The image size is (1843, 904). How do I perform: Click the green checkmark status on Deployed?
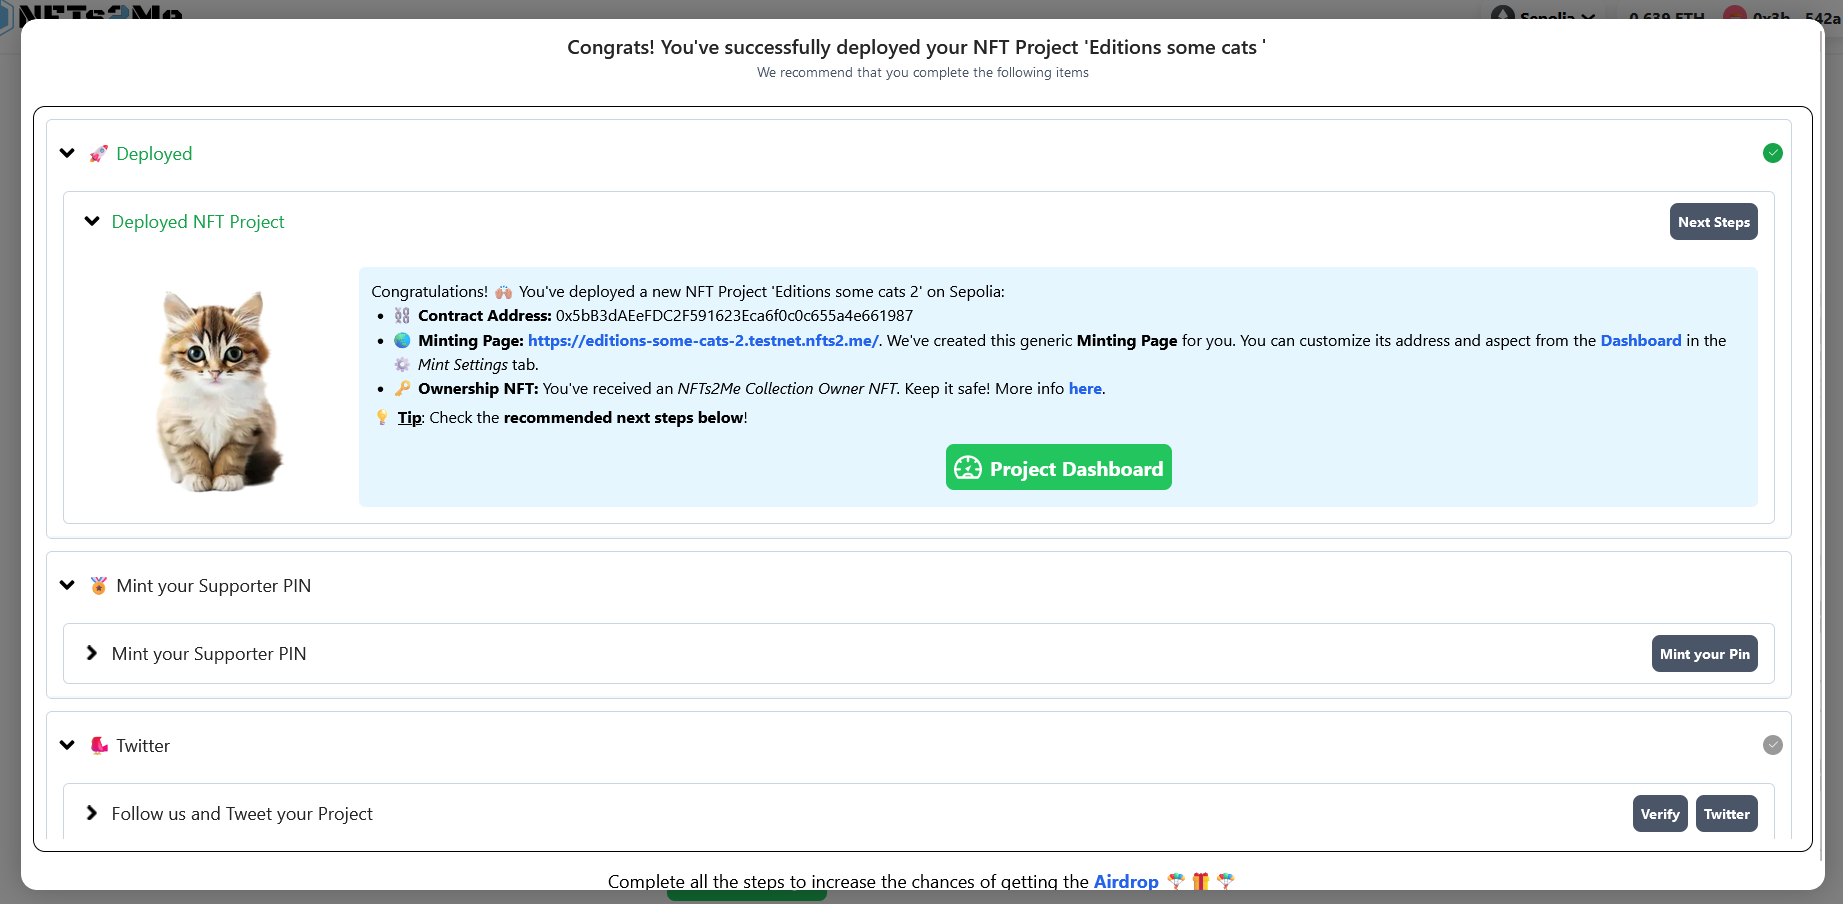coord(1772,153)
